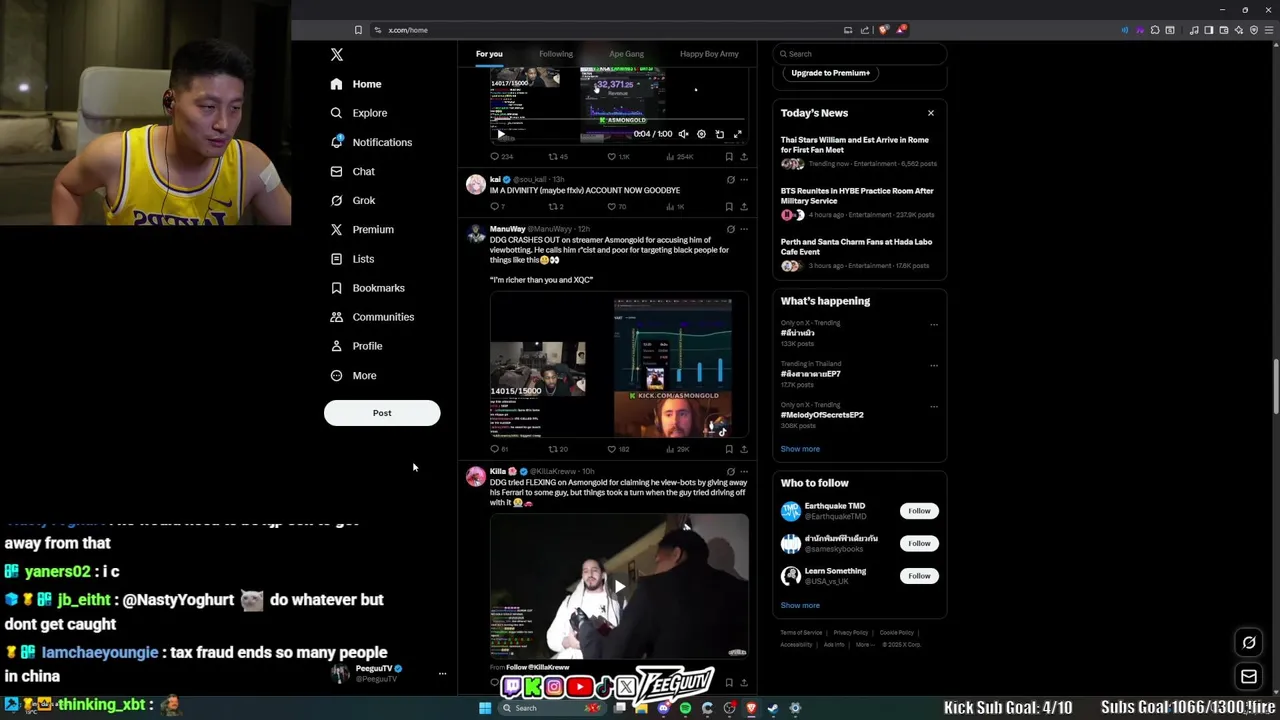Bookmark the top video post

[729, 157]
